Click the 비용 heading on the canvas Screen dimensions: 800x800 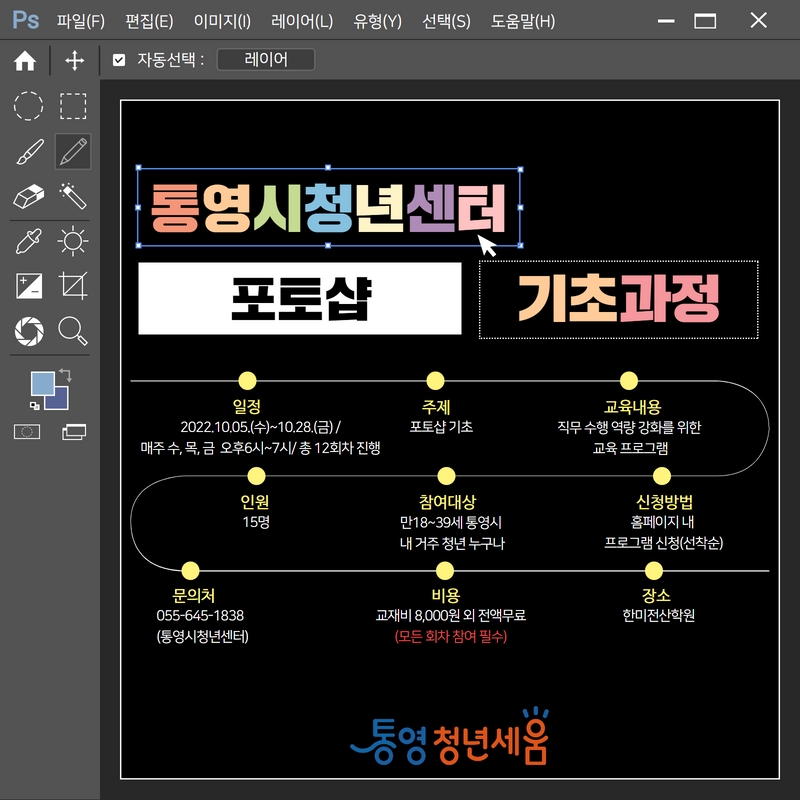click(x=445, y=595)
